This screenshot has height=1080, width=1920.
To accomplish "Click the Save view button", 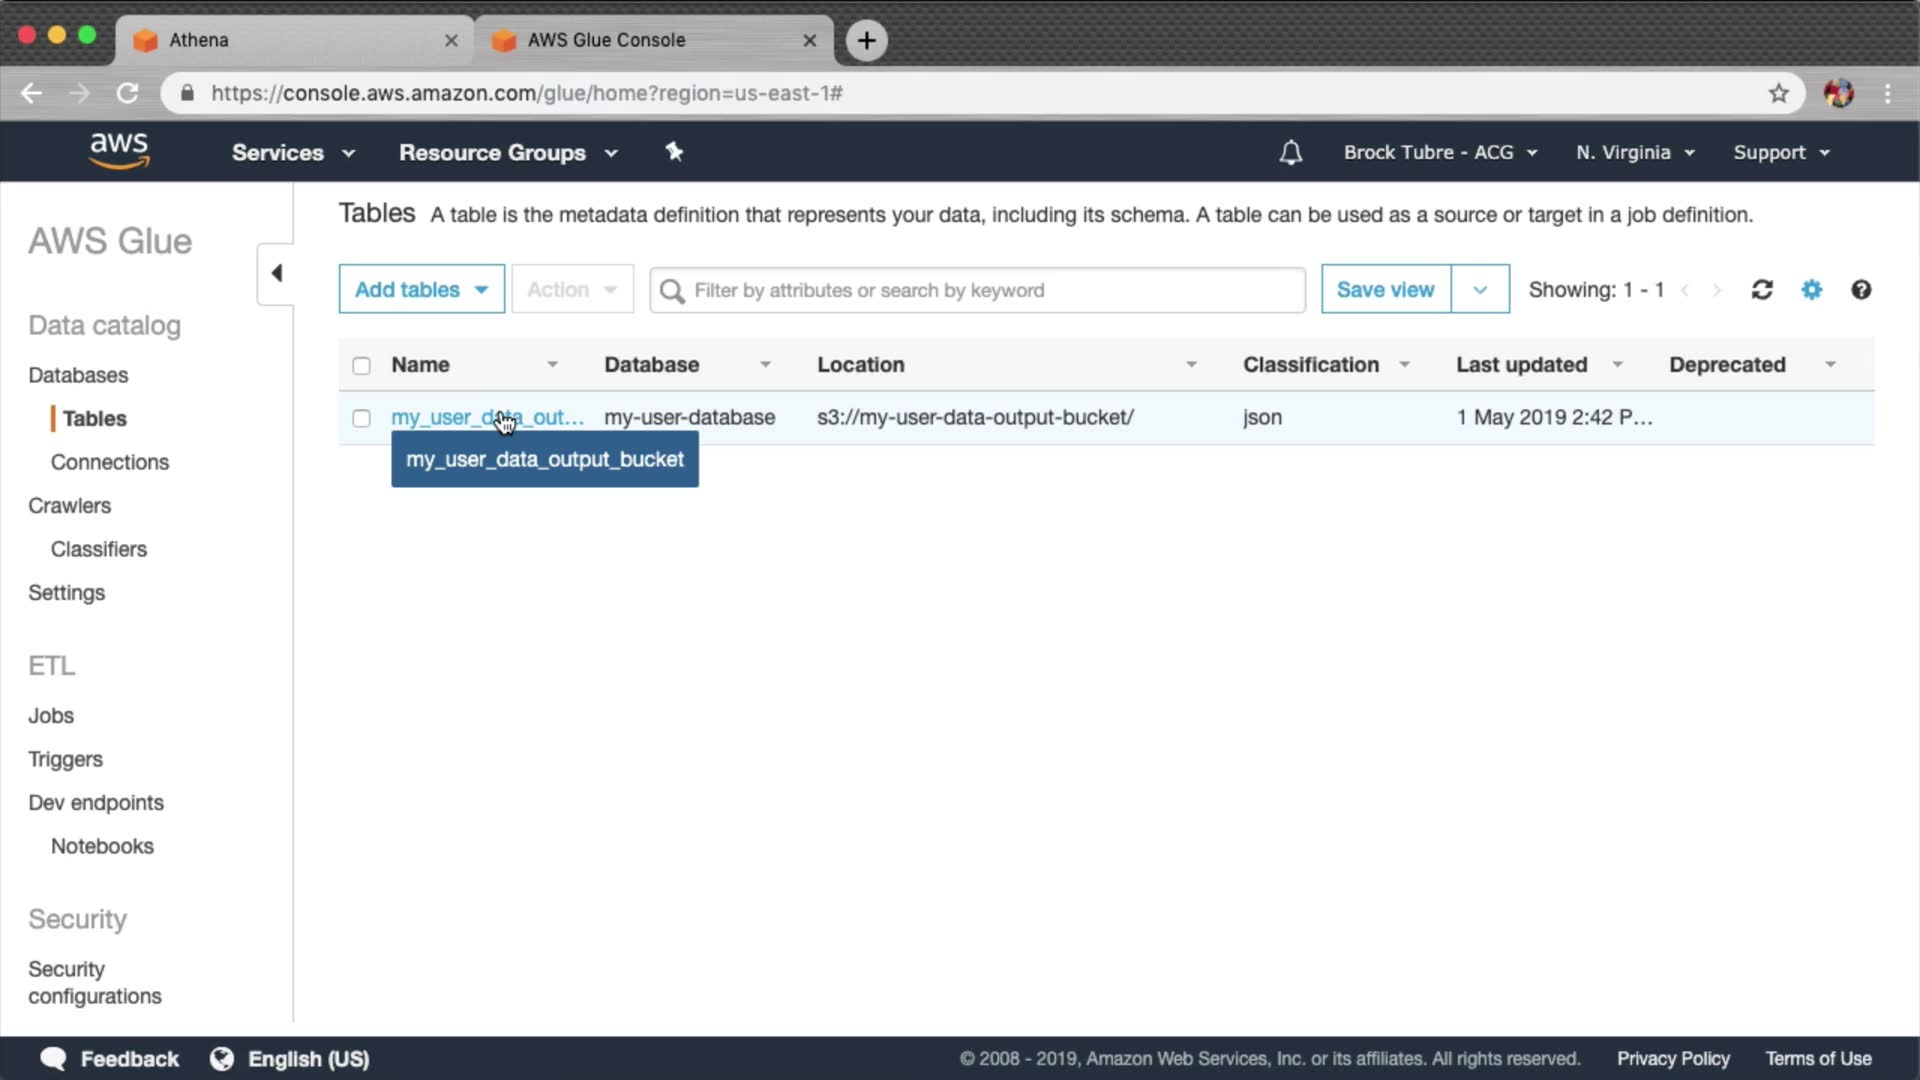I will [1385, 290].
